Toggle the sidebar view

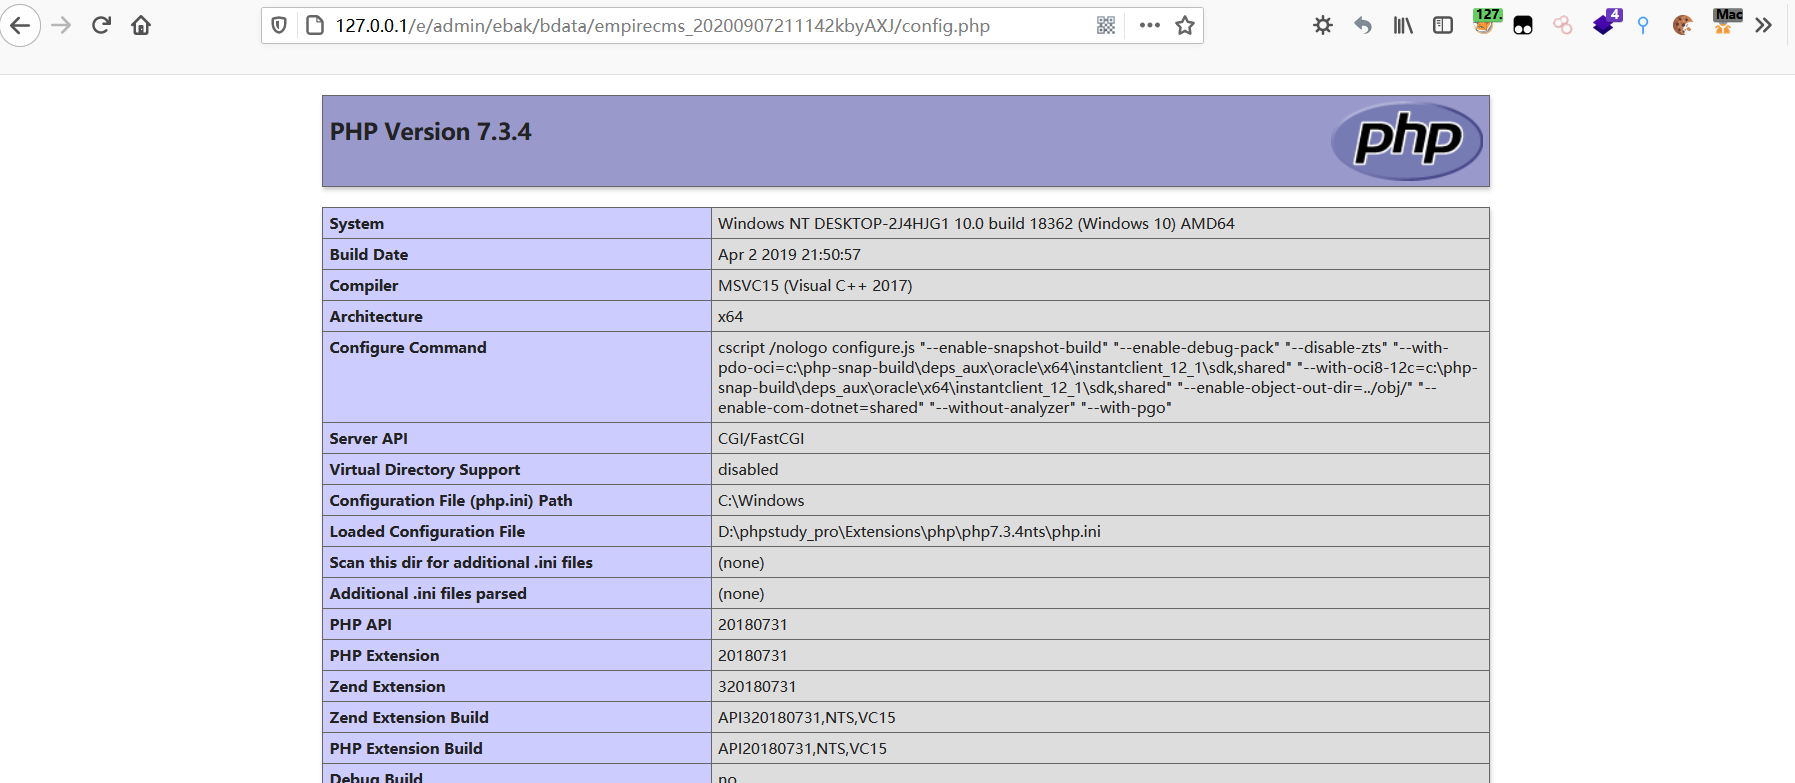click(1443, 25)
